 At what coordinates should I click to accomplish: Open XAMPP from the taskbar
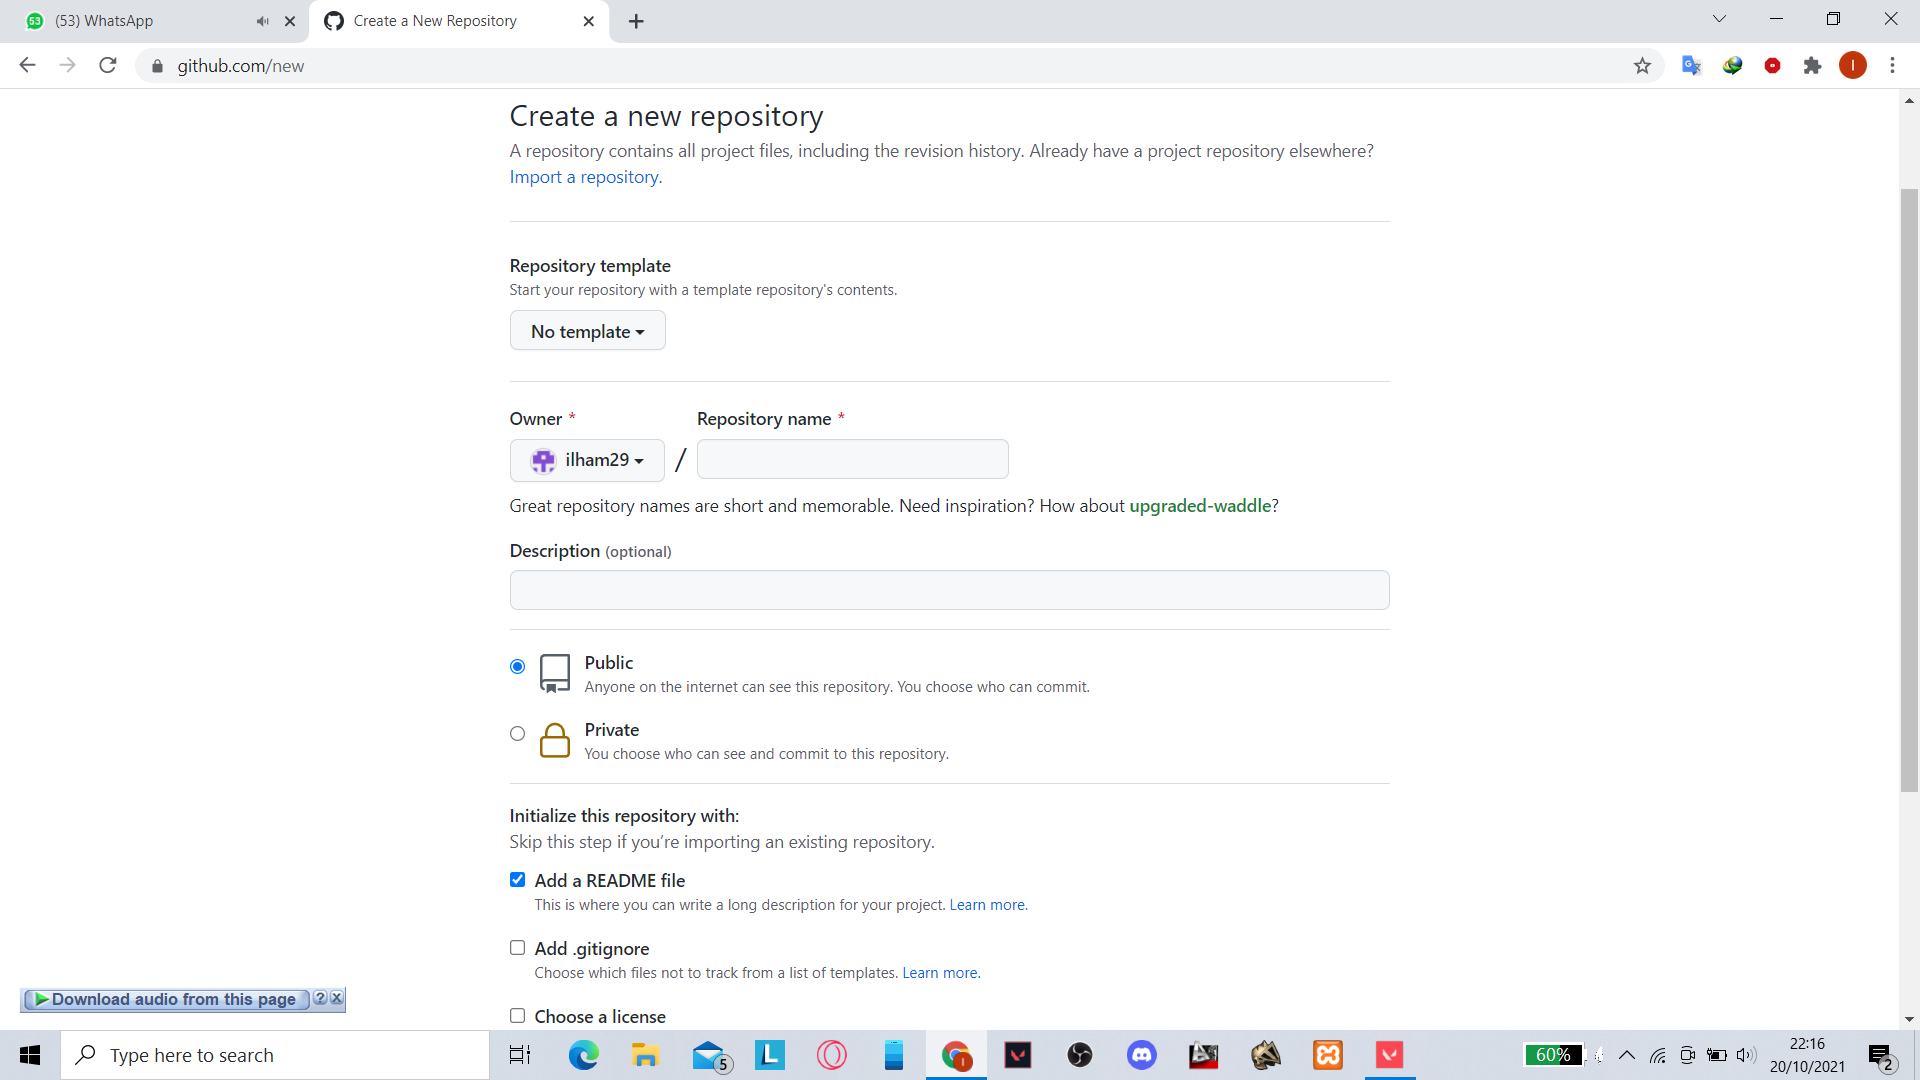click(x=1327, y=1055)
